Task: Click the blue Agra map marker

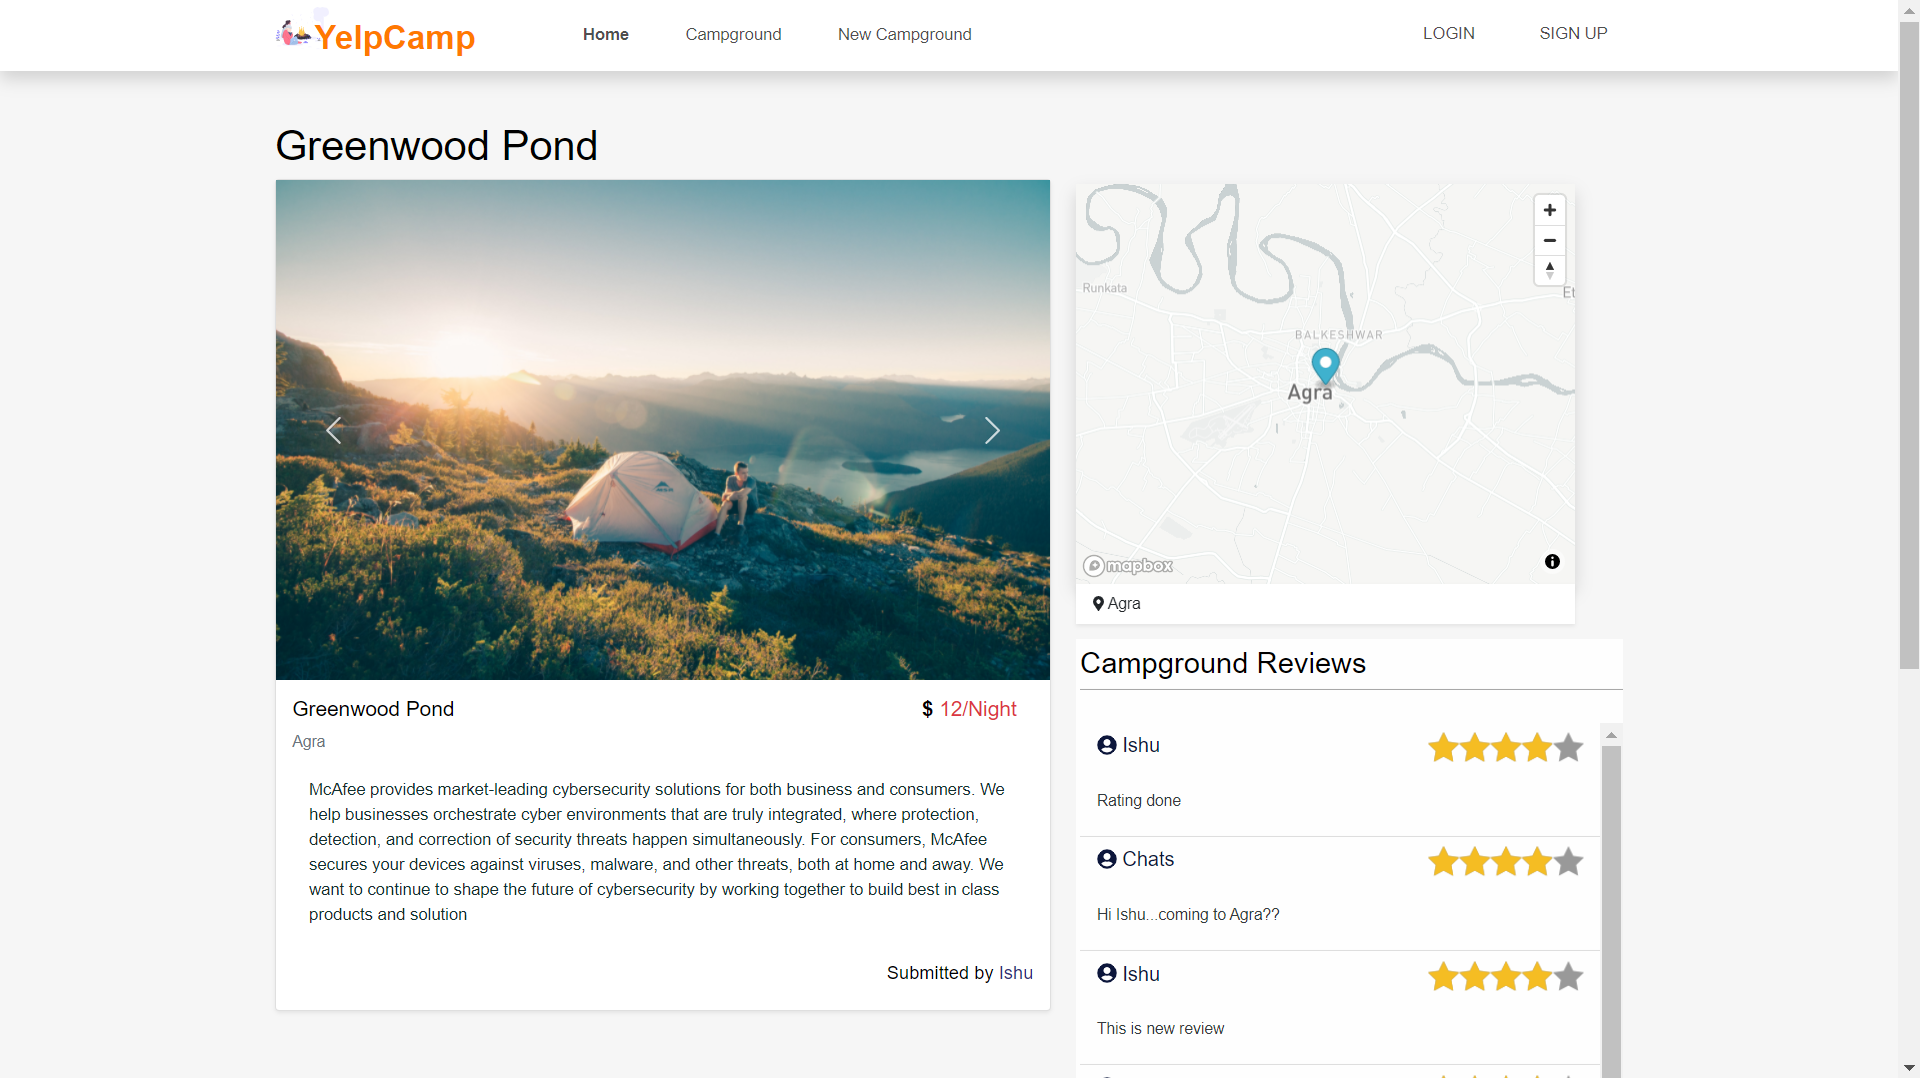Action: pos(1325,365)
